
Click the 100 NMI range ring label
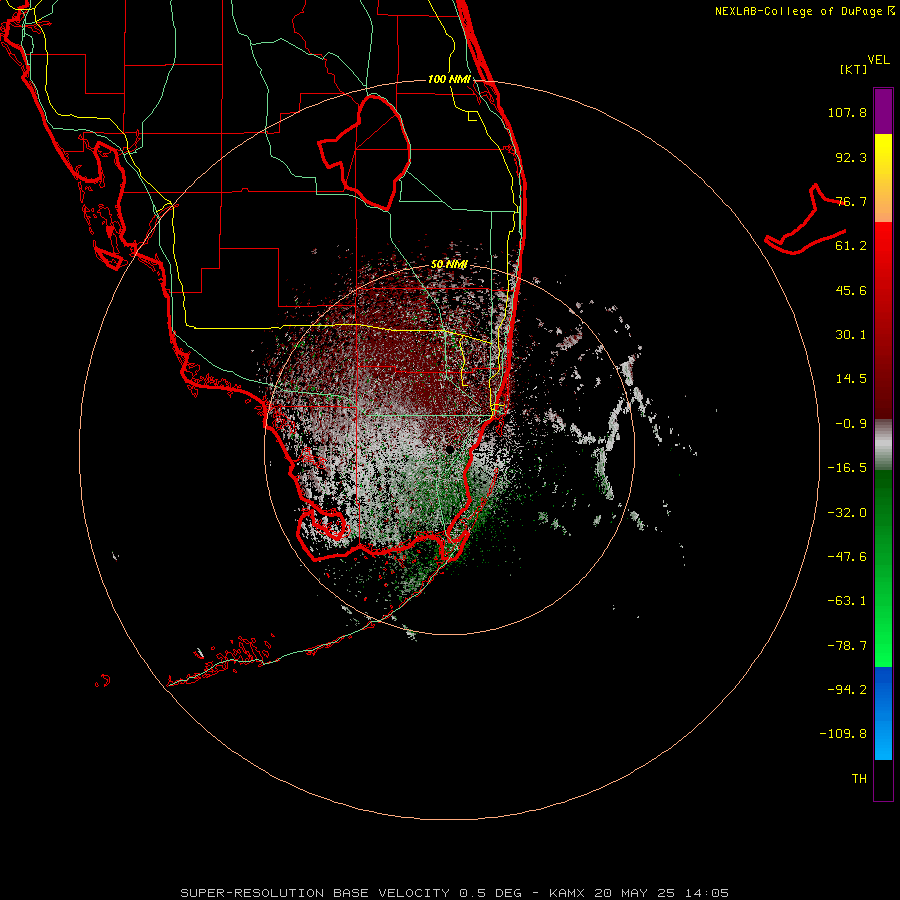449,79
